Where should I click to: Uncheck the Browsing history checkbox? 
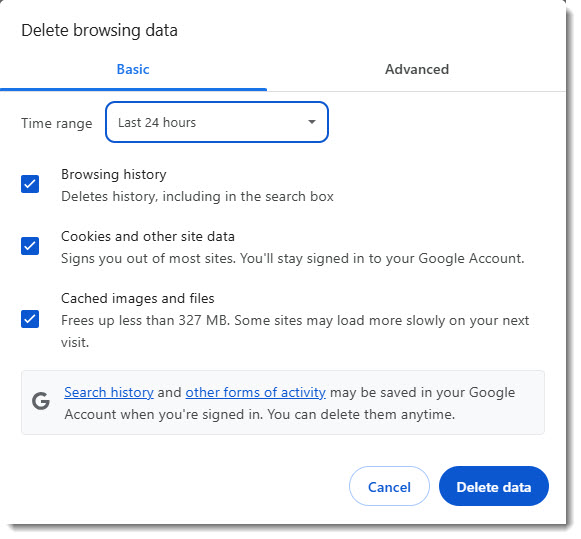[30, 184]
